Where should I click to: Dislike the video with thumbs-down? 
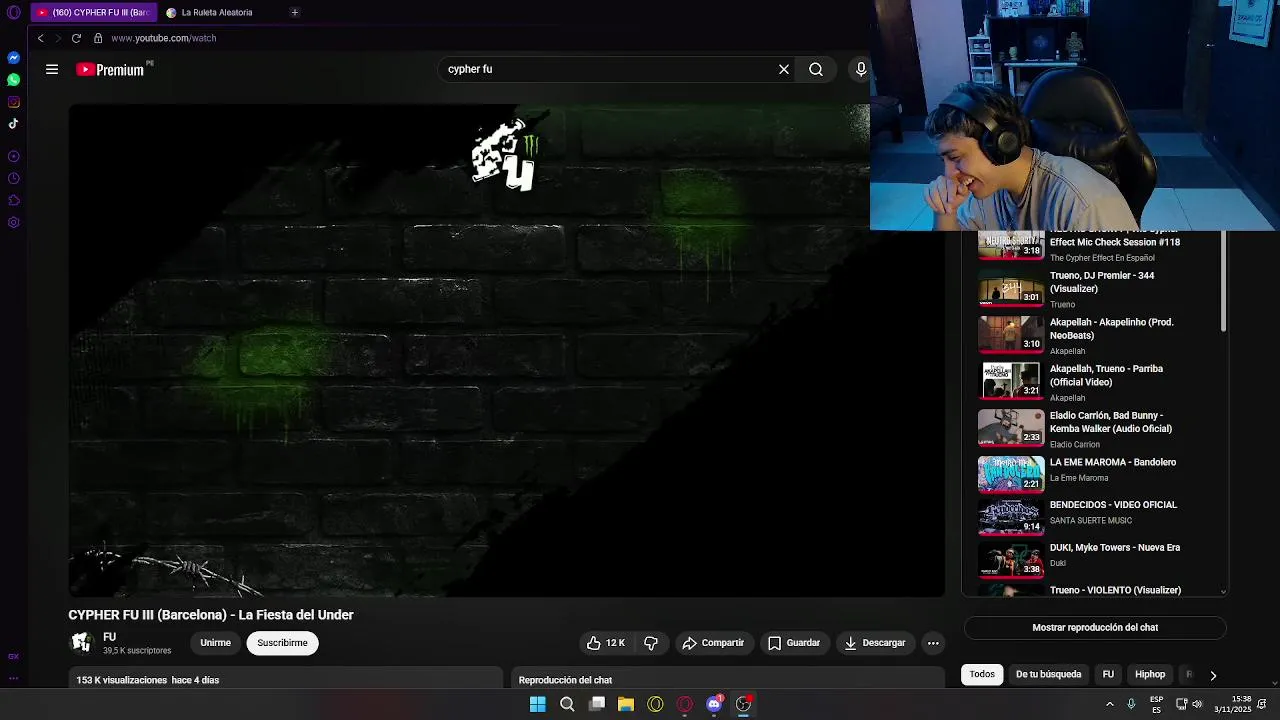651,643
